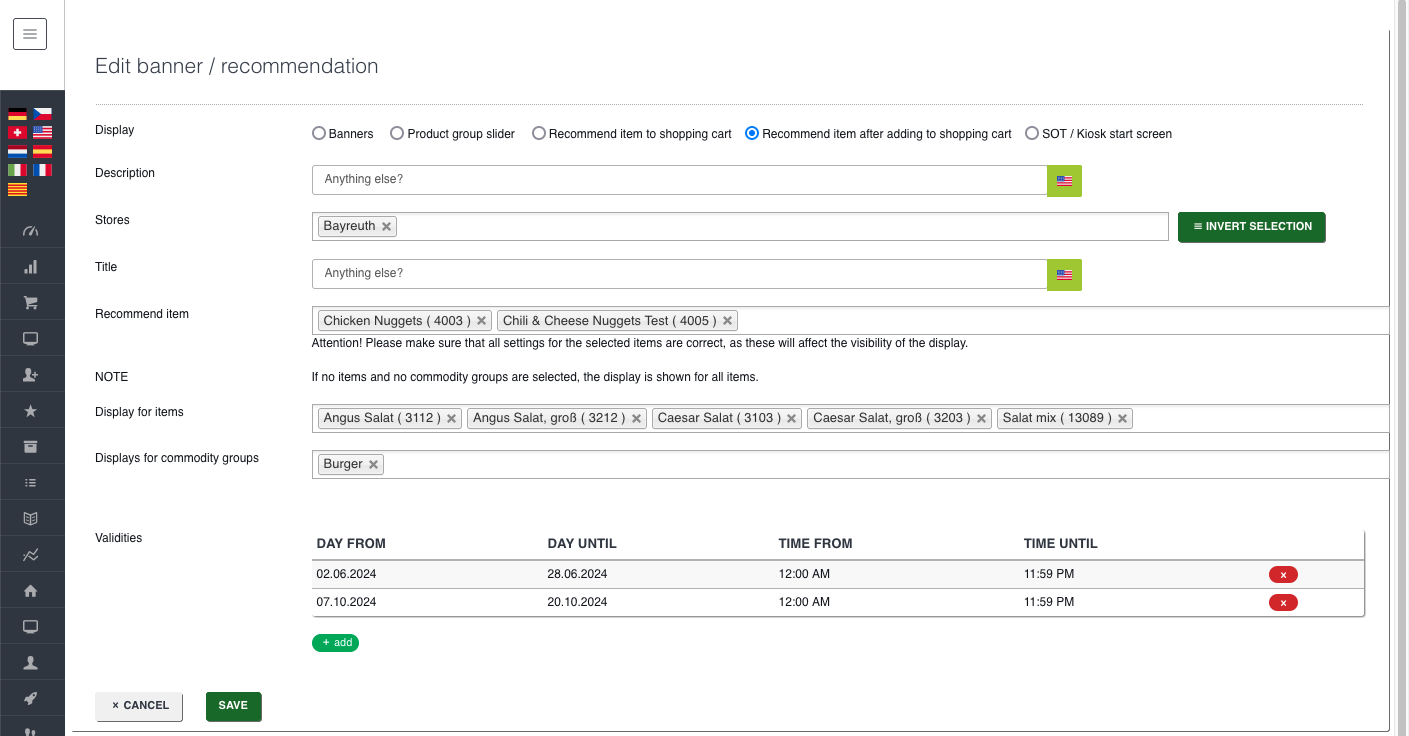Image resolution: width=1409 pixels, height=736 pixels.
Task: Open the Stores multi-select field
Action: pyautogui.click(x=740, y=226)
